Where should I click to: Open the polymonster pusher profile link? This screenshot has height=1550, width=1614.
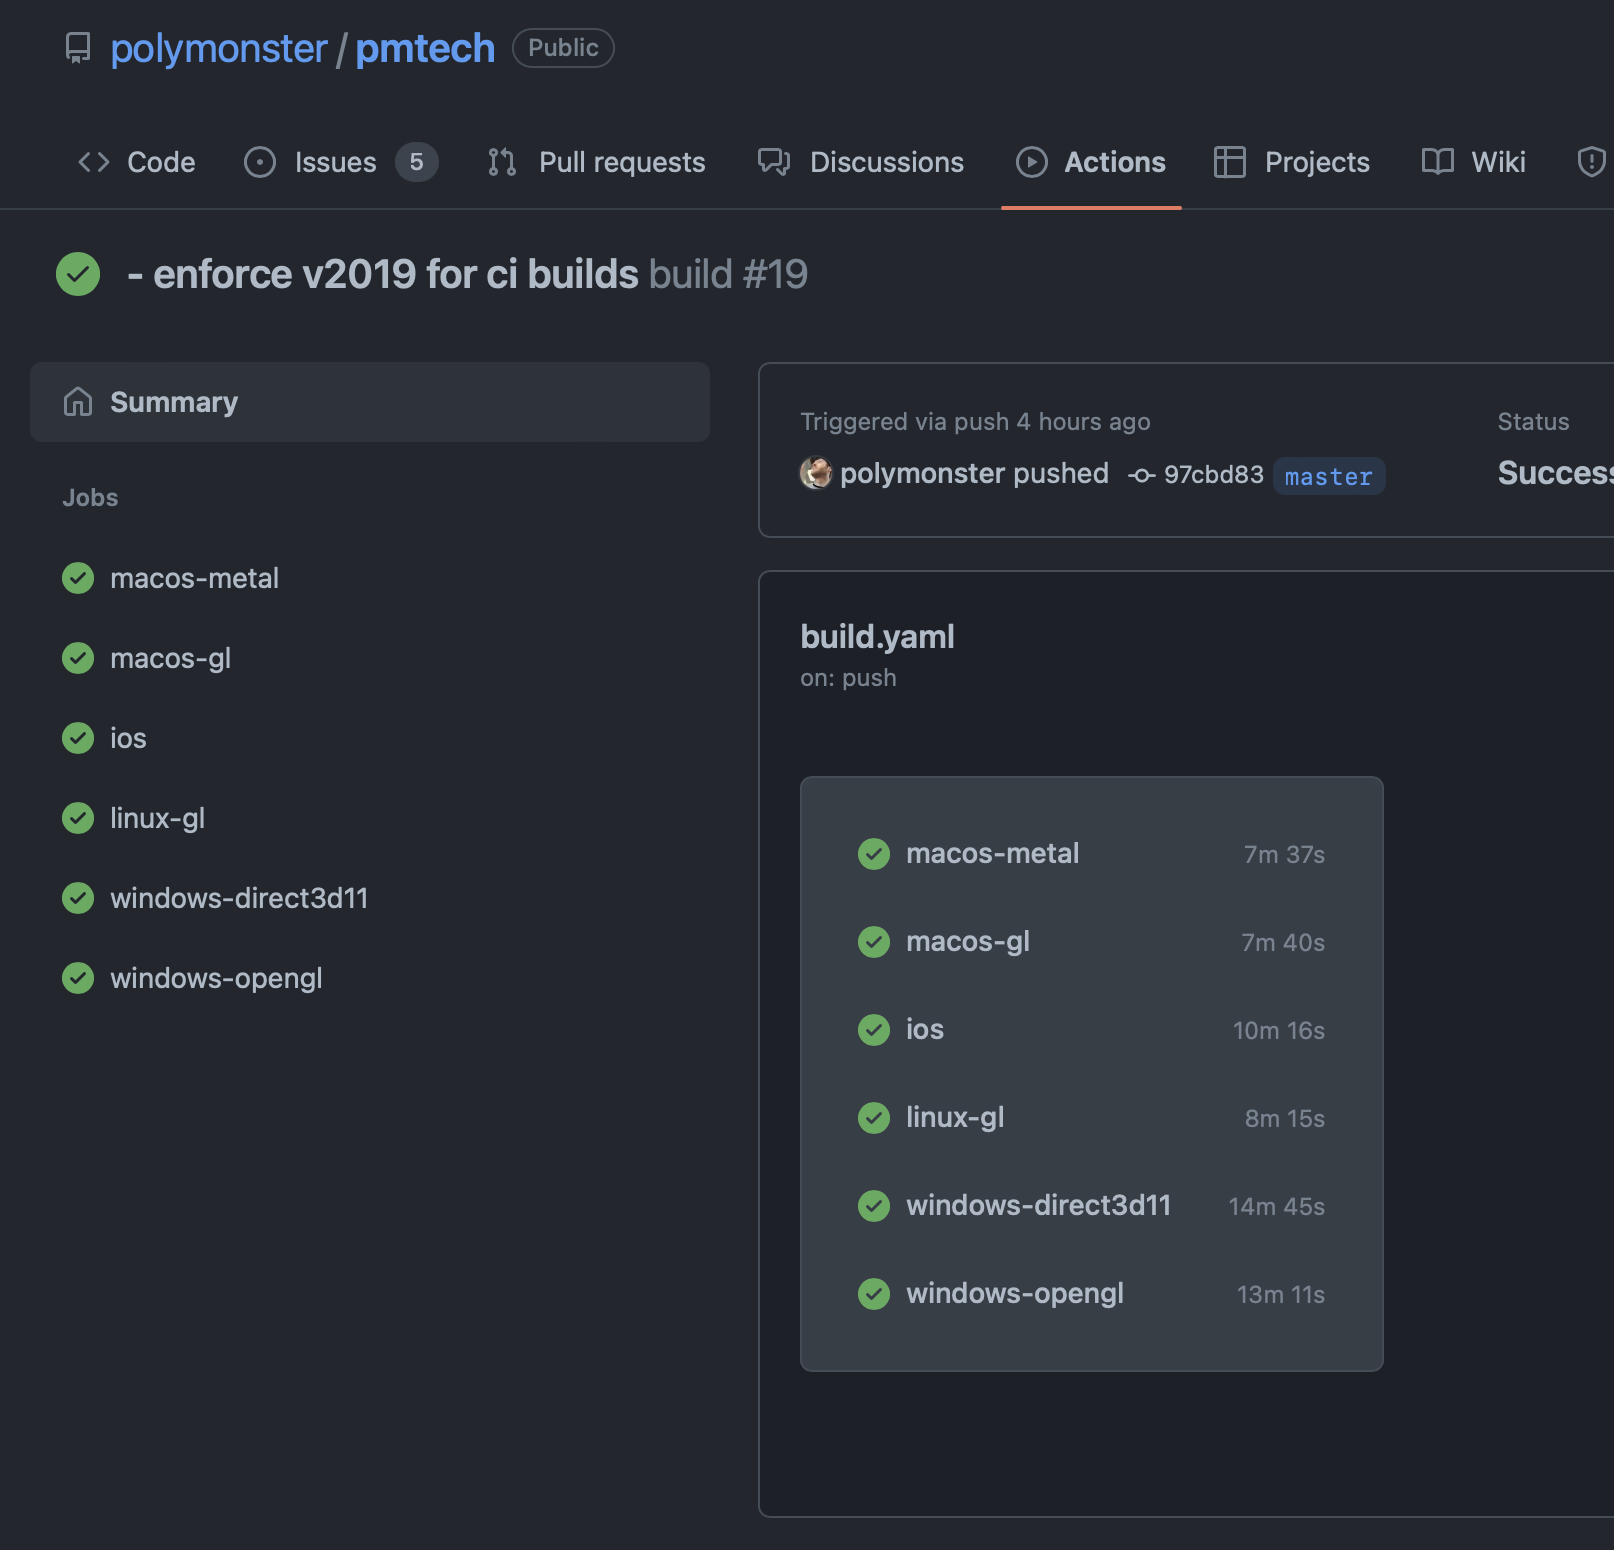coord(921,473)
